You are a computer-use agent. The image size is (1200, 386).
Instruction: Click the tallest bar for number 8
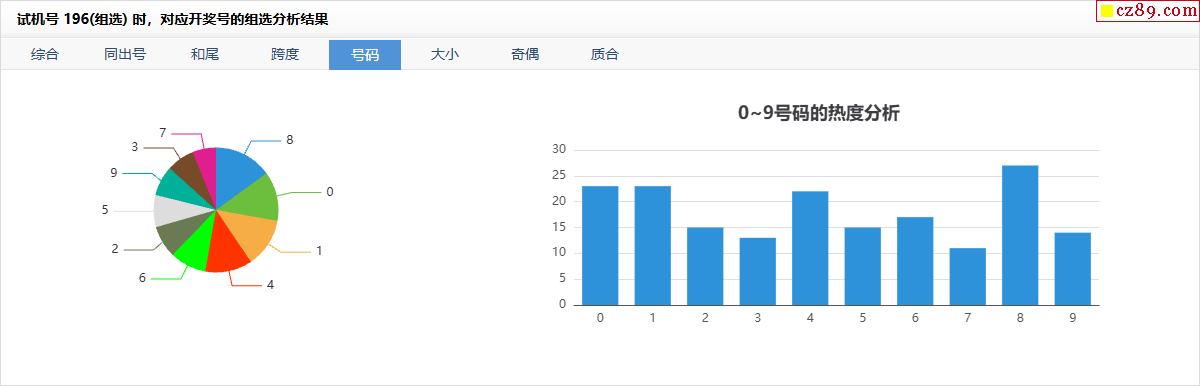click(1020, 235)
